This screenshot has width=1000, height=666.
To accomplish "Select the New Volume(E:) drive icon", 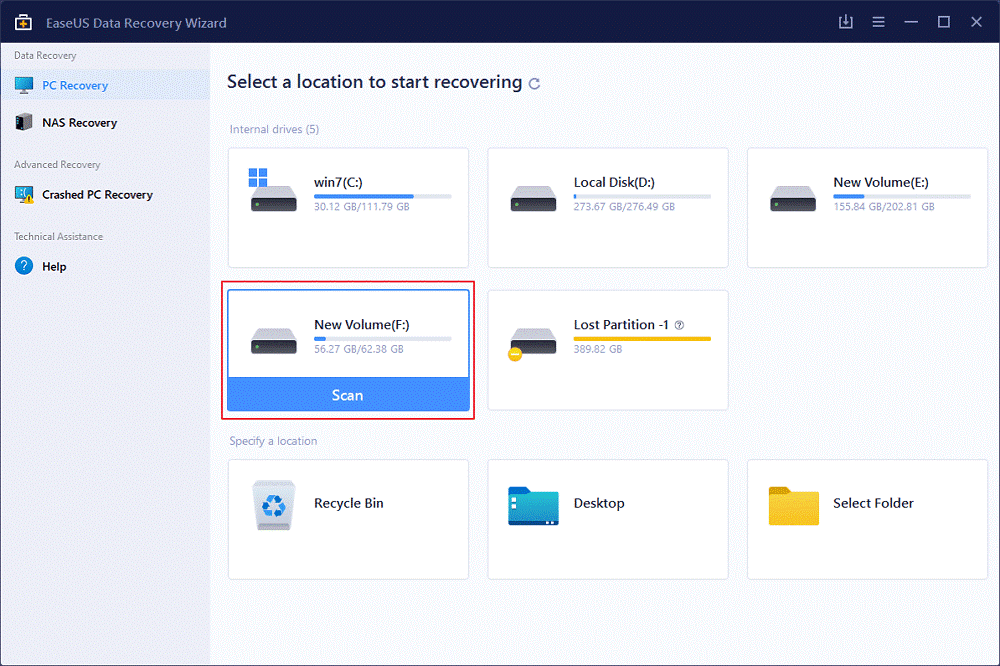I will tap(793, 198).
